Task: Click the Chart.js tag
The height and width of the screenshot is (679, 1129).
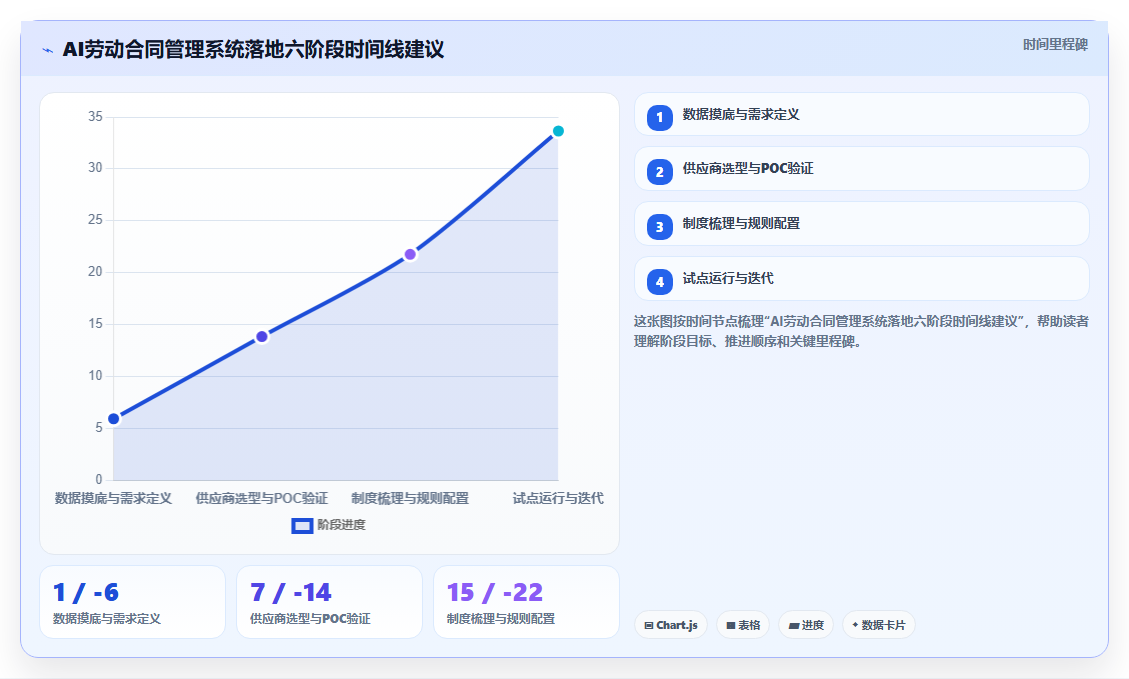Action: click(x=671, y=625)
